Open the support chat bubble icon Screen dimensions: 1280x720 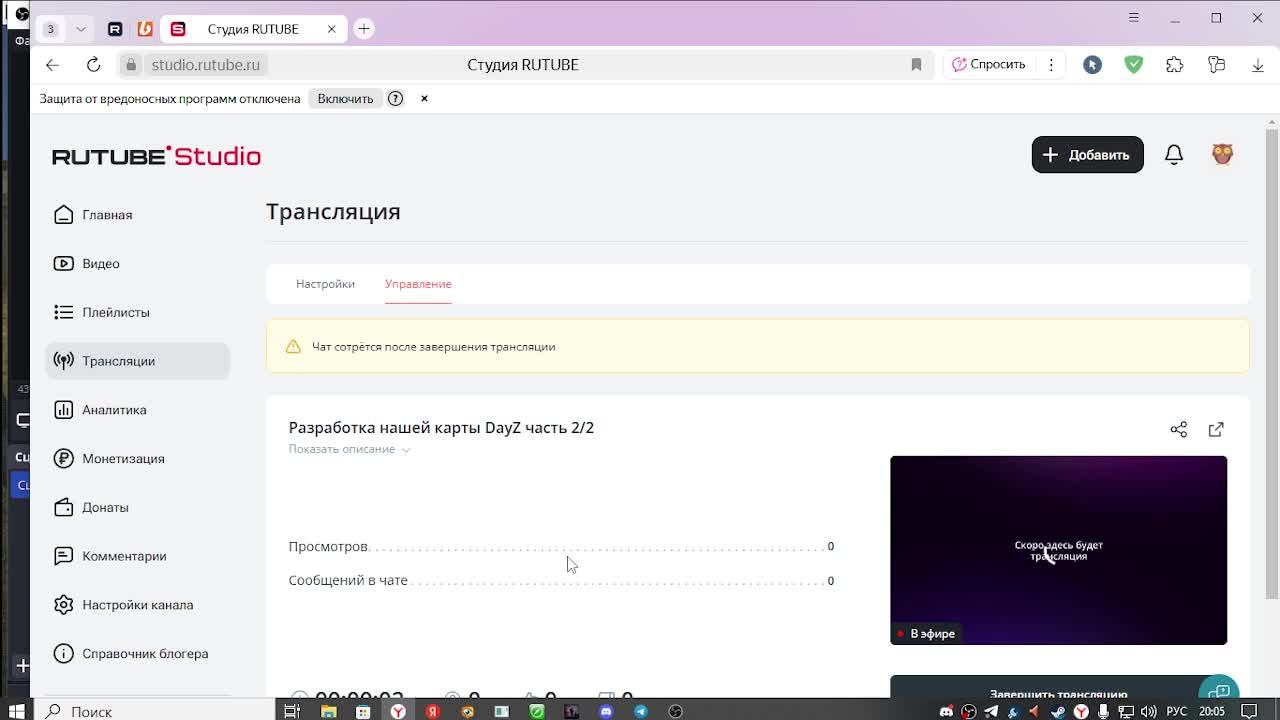click(x=1219, y=690)
